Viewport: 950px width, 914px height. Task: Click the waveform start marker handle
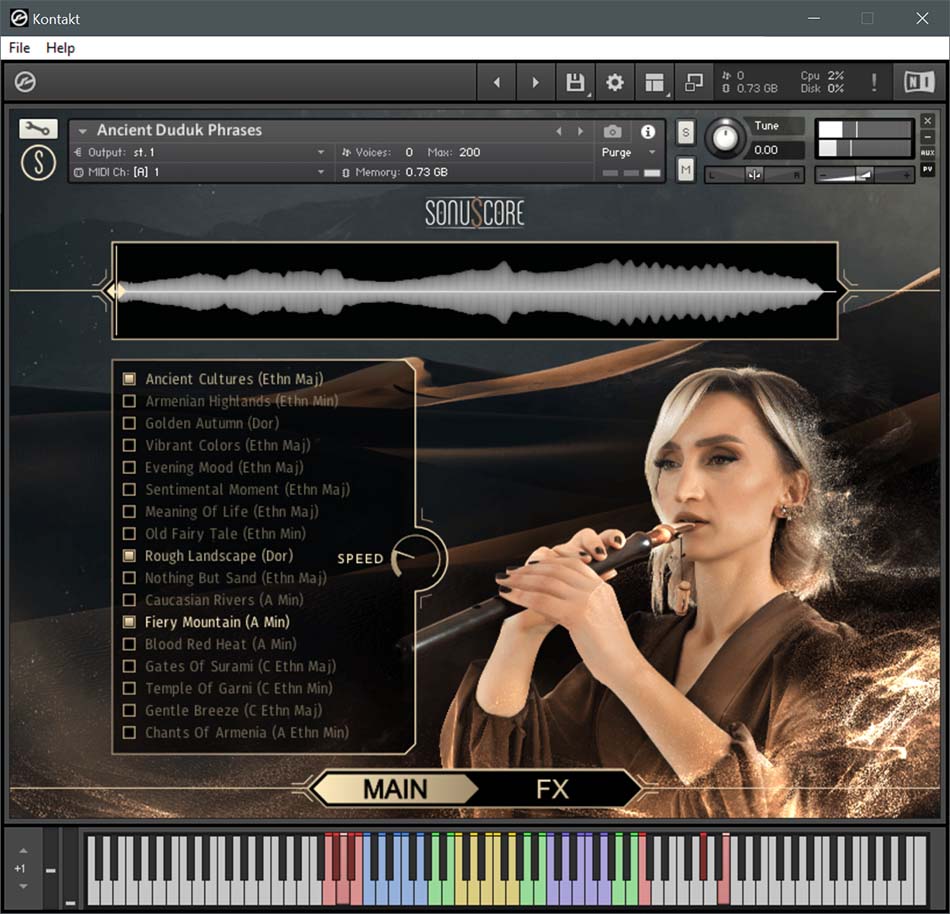114,291
